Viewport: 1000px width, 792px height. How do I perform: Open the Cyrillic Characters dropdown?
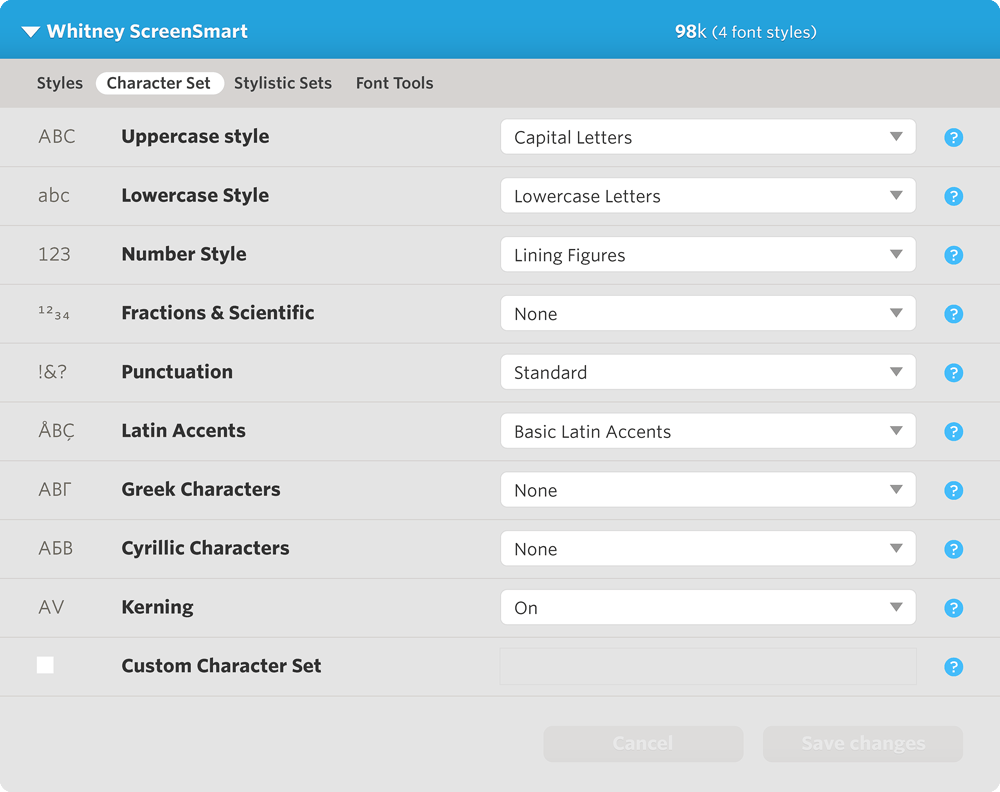coord(708,548)
